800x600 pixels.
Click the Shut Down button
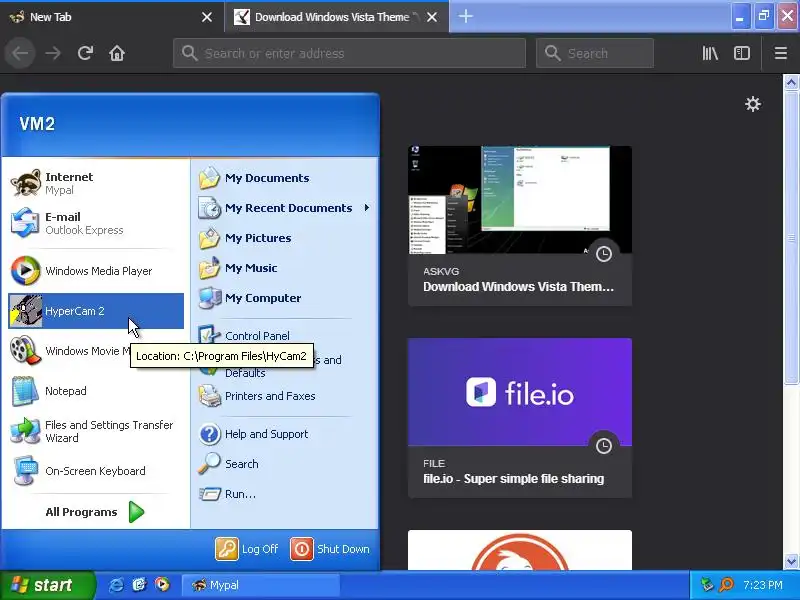[331, 549]
